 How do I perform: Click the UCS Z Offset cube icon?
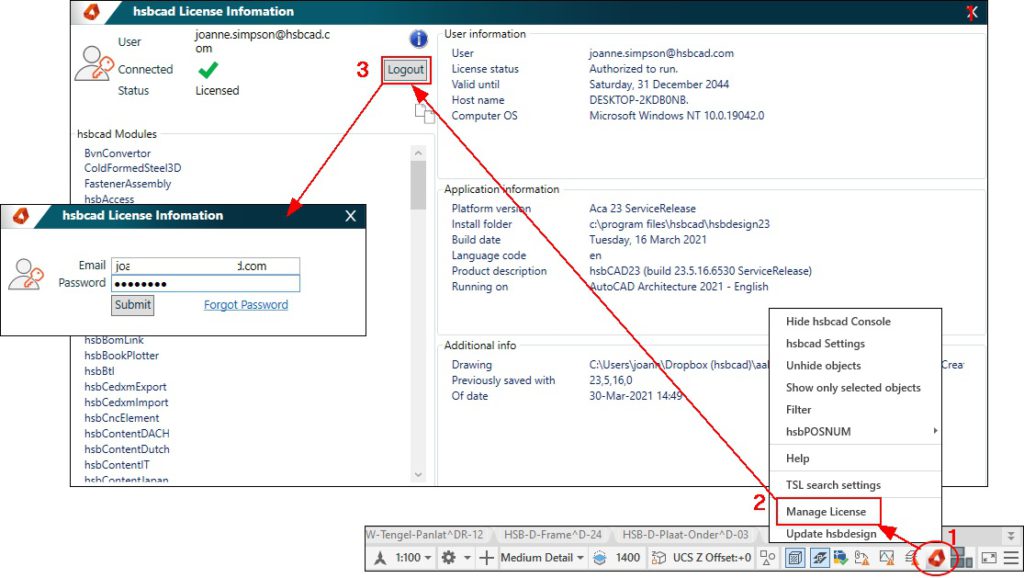[659, 558]
